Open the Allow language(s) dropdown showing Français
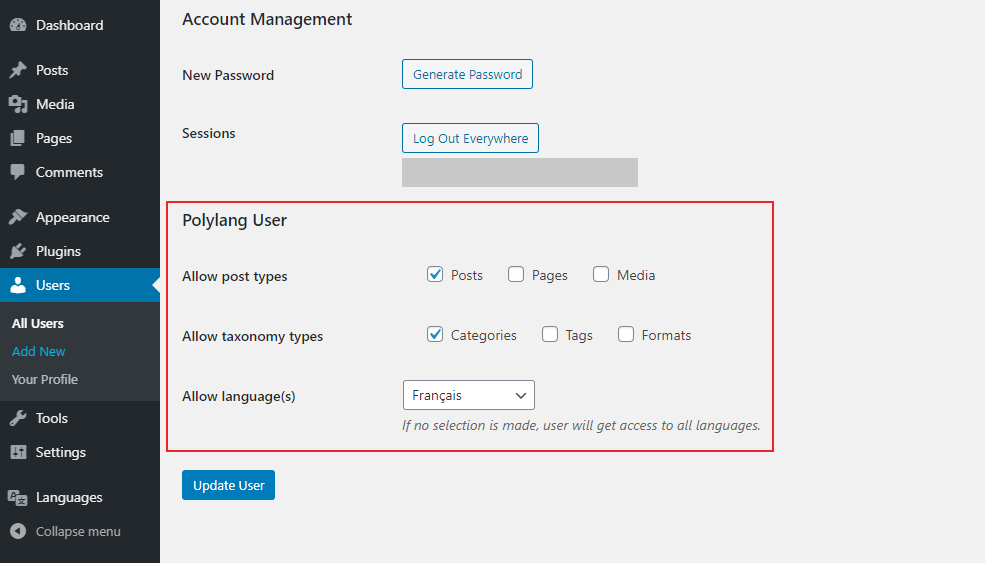Viewport: 985px width, 563px height. click(469, 395)
